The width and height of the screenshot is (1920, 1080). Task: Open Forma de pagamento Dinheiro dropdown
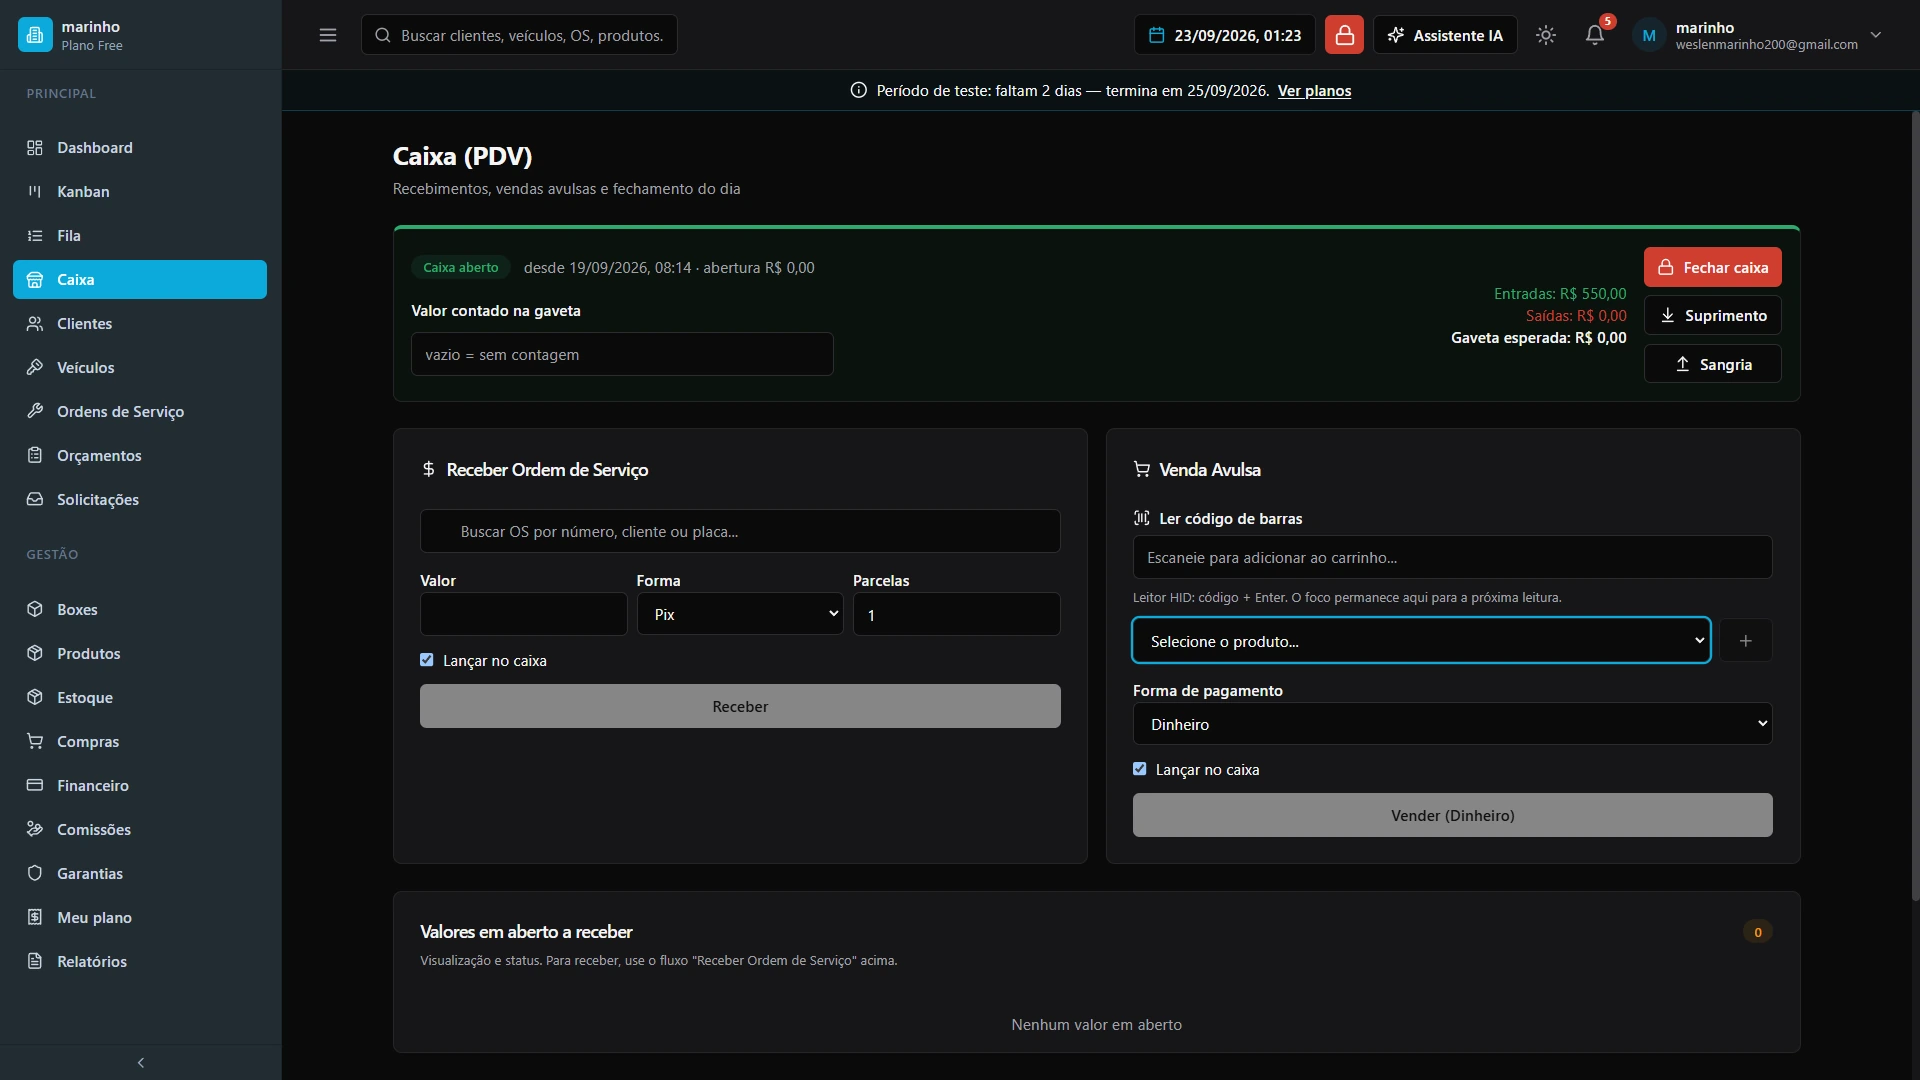tap(1452, 724)
